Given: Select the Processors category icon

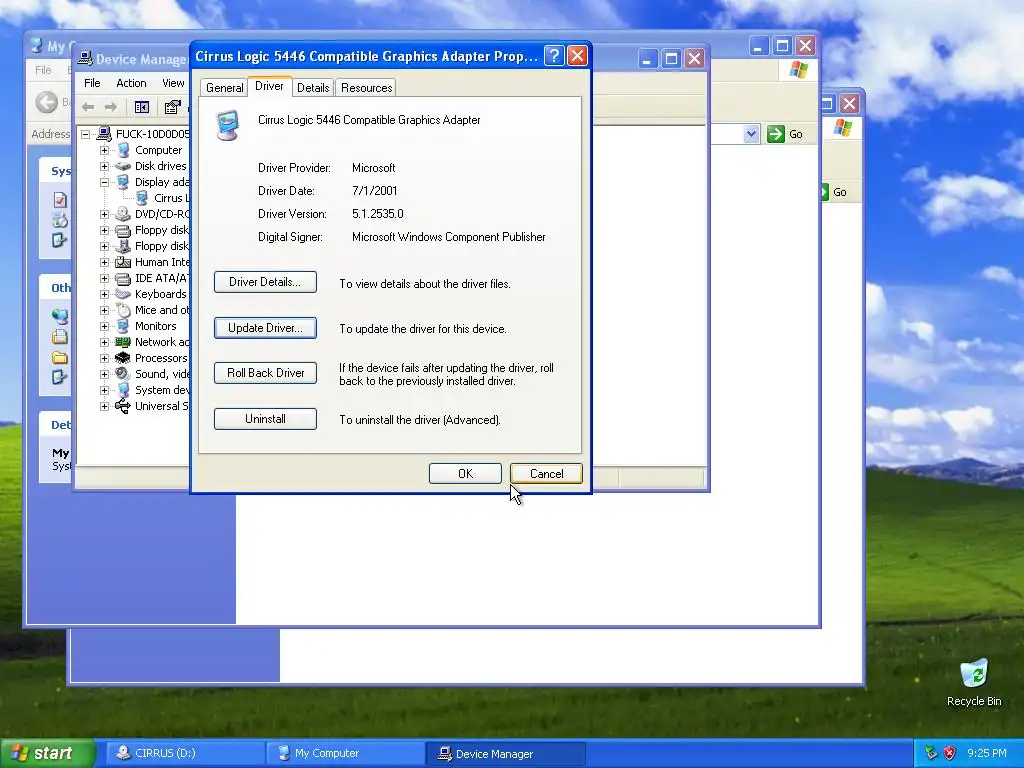Looking at the screenshot, I should click(x=123, y=359).
